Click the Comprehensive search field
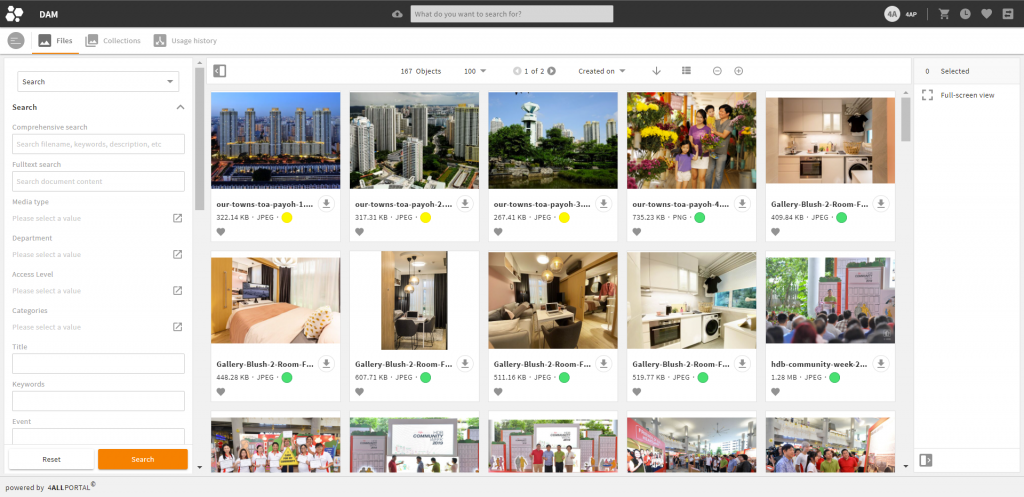This screenshot has height=497, width=1024. point(98,144)
